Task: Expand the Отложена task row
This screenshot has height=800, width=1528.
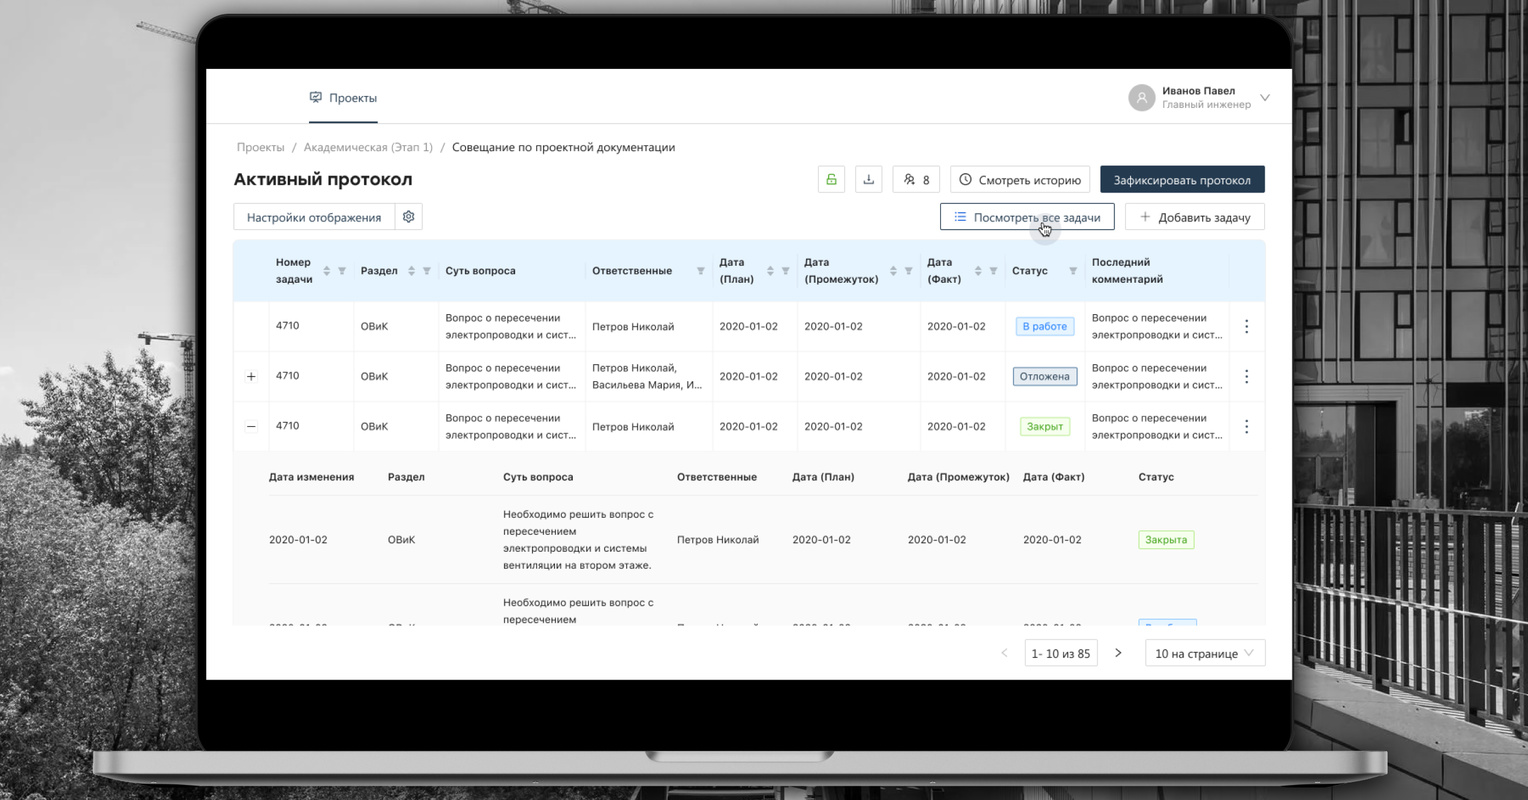Action: (x=251, y=377)
